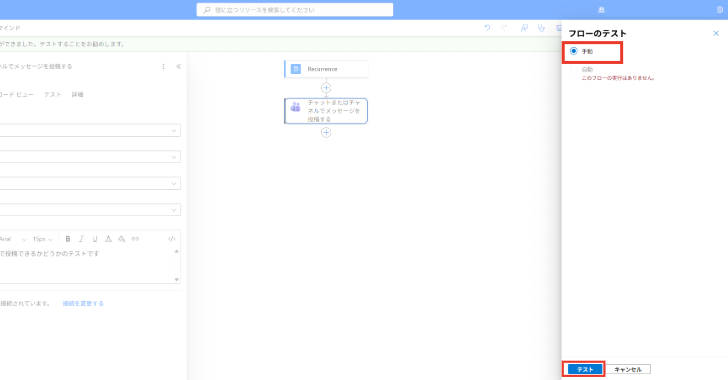The width and height of the screenshot is (728, 380).
Task: Open the feedback icon next to redo
Action: pos(524,28)
